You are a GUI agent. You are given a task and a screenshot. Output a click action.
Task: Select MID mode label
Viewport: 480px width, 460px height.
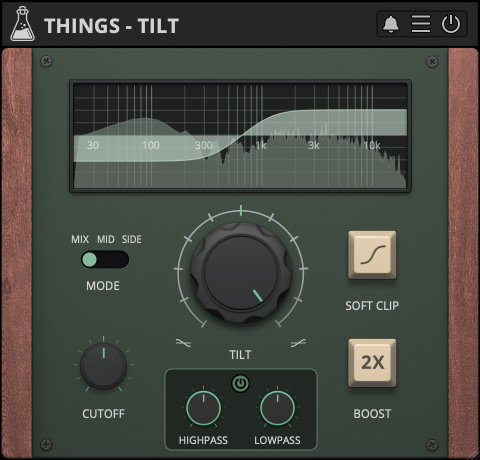click(x=106, y=239)
